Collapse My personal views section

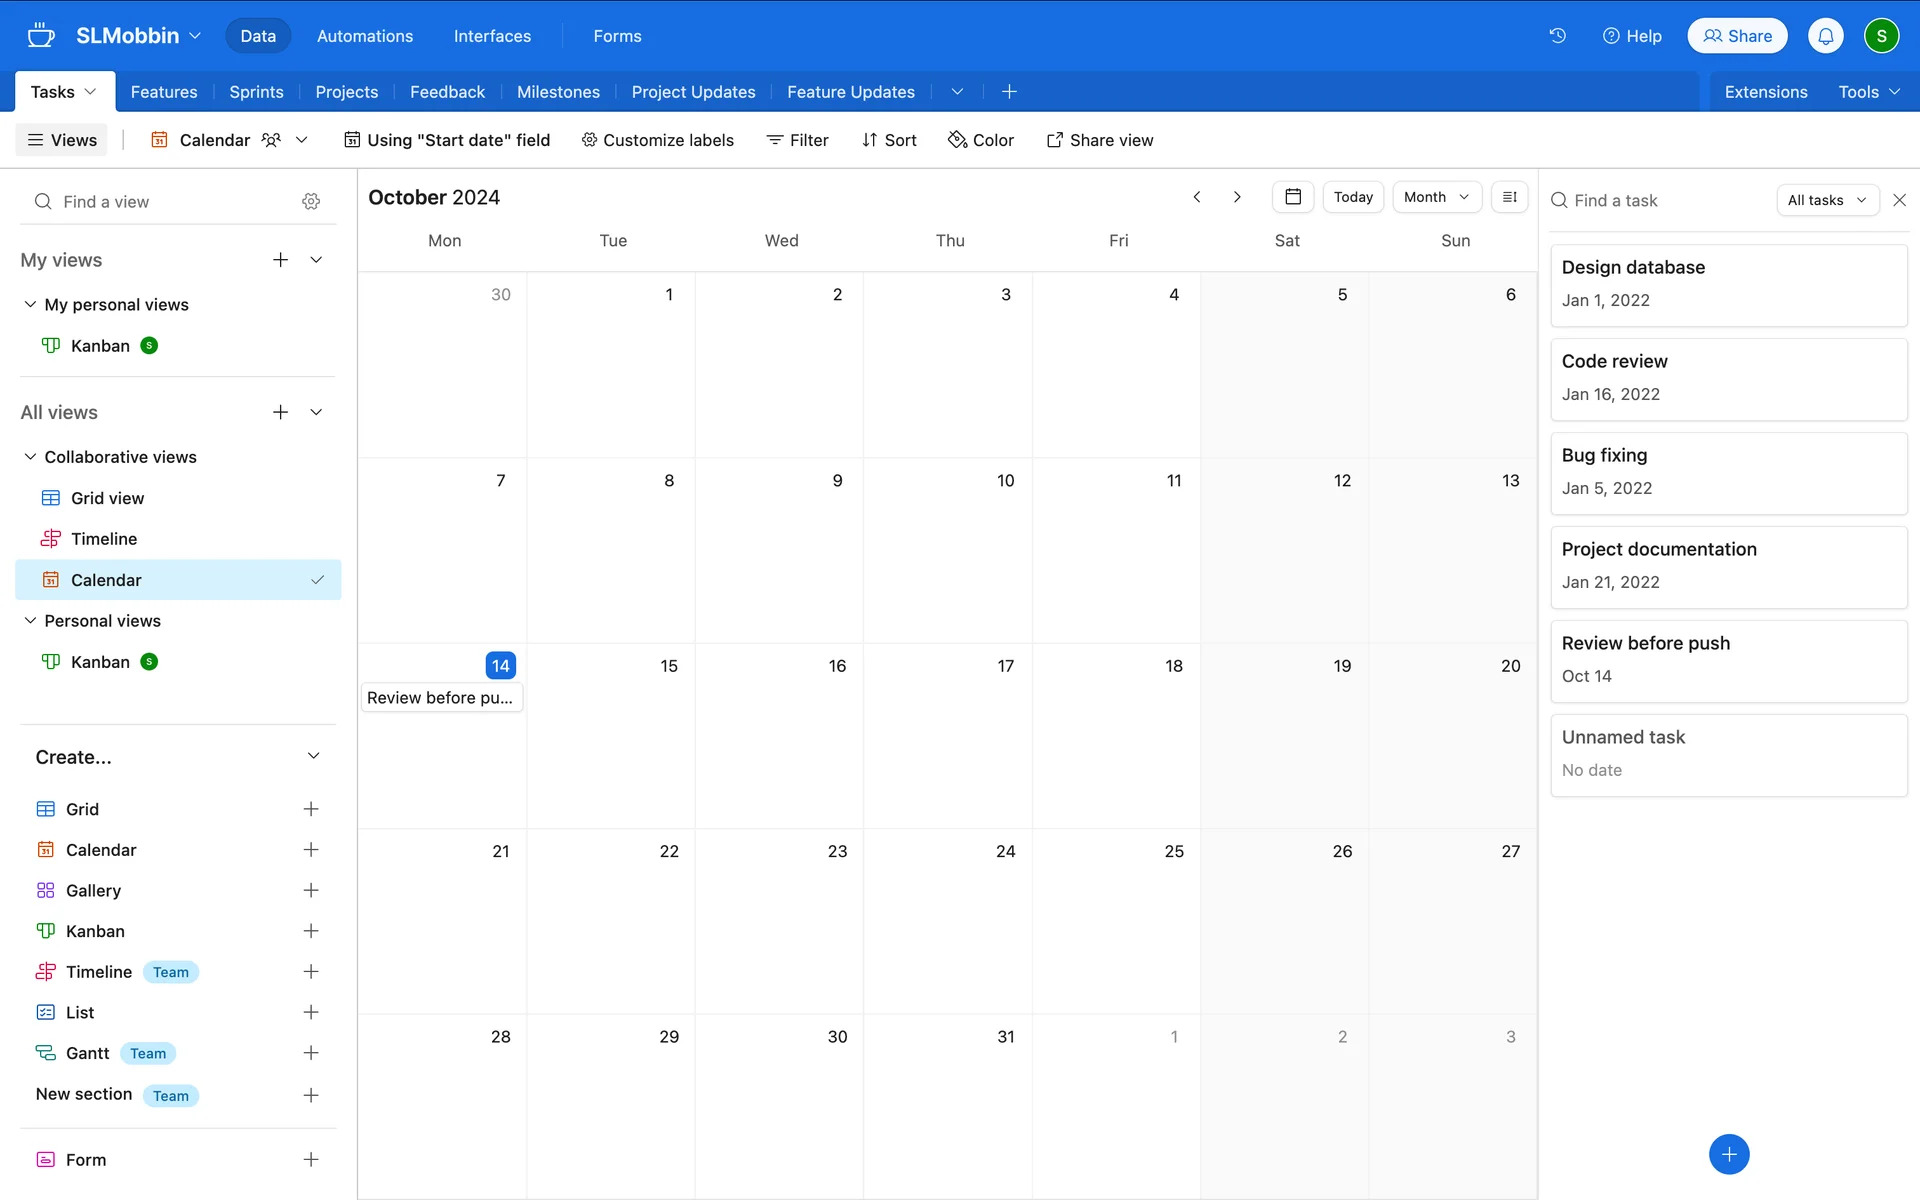click(30, 305)
